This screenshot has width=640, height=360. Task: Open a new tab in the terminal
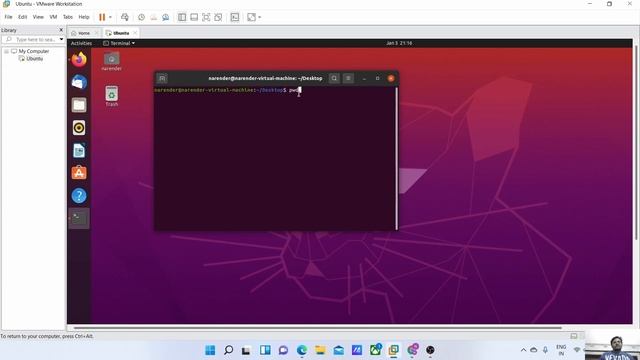(162, 78)
